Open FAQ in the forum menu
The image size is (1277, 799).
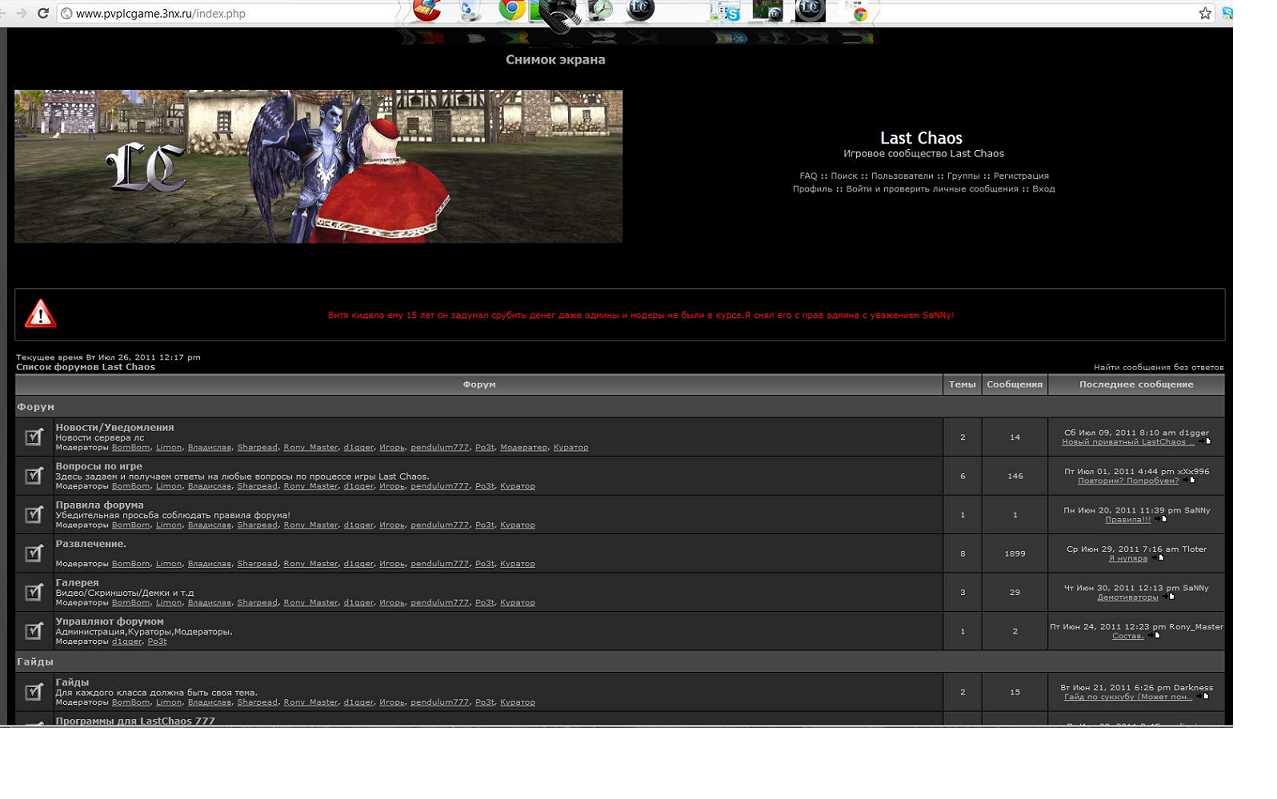(x=808, y=176)
